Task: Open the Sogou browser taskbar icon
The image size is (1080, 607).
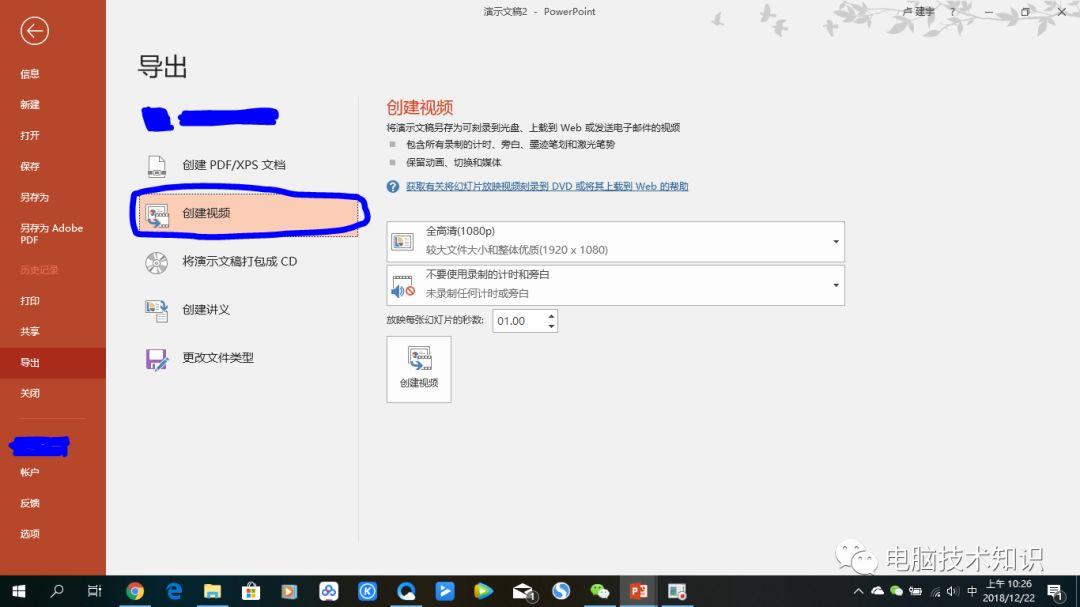Action: 561,591
